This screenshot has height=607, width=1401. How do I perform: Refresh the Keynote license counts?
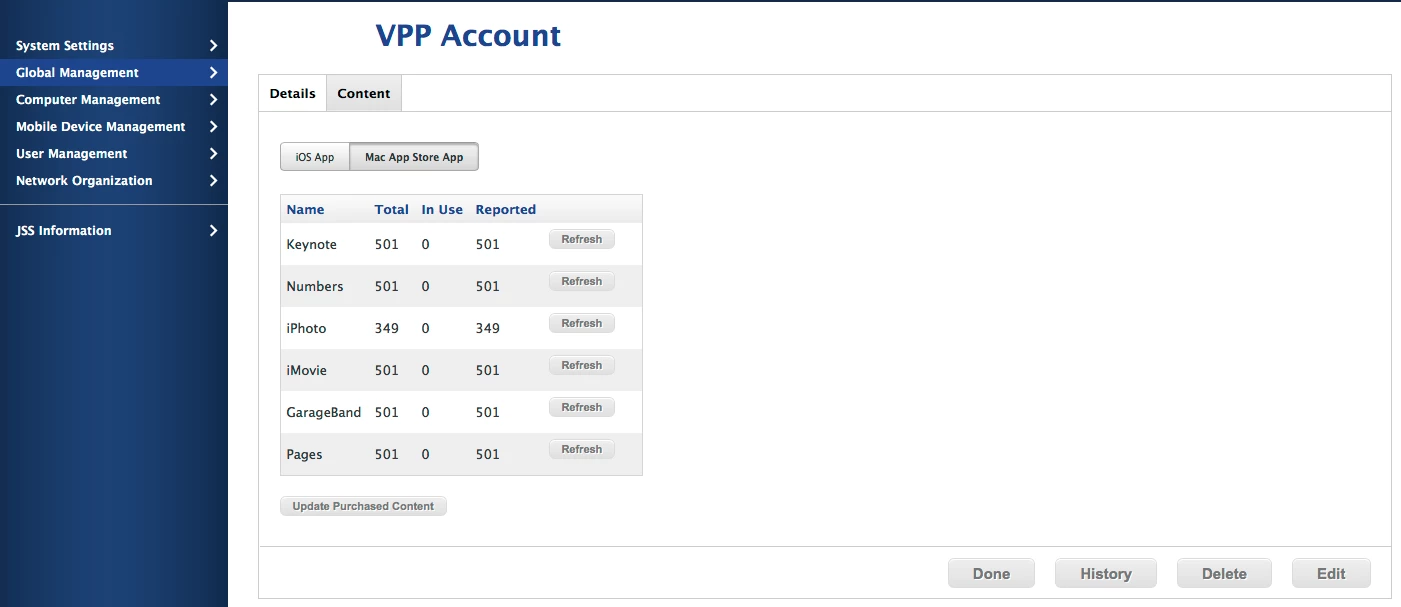click(x=582, y=240)
